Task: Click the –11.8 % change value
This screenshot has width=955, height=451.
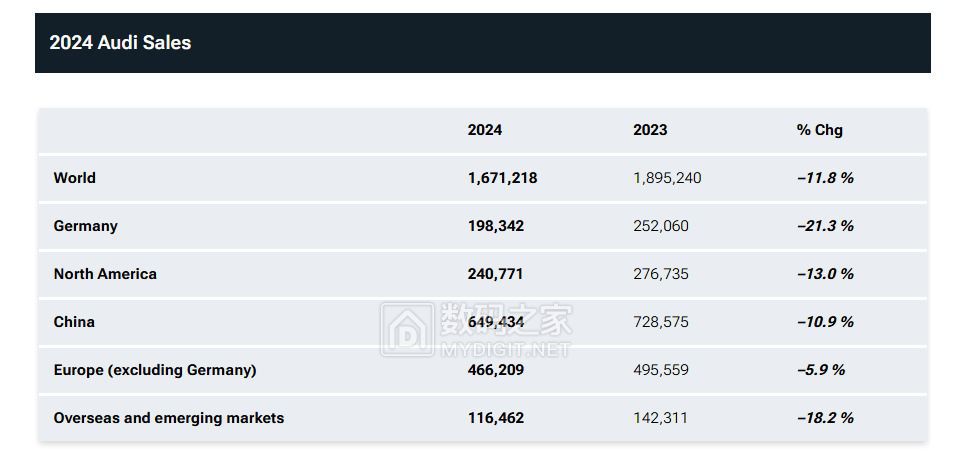Action: [825, 178]
